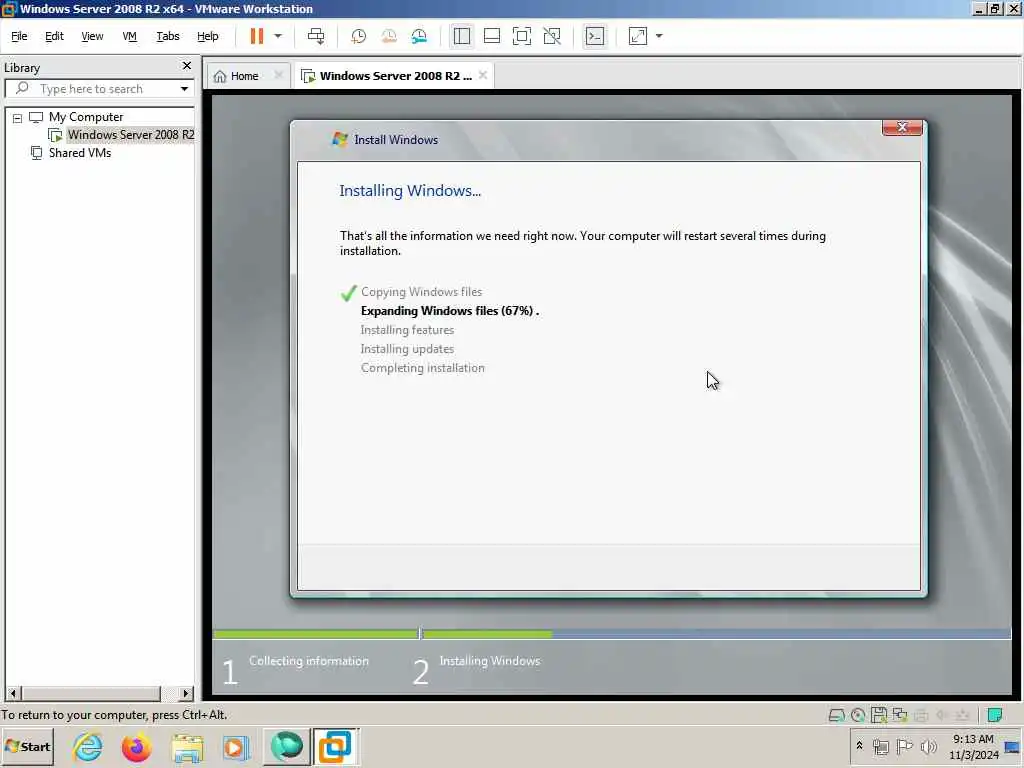Open the File menu

[x=19, y=36]
